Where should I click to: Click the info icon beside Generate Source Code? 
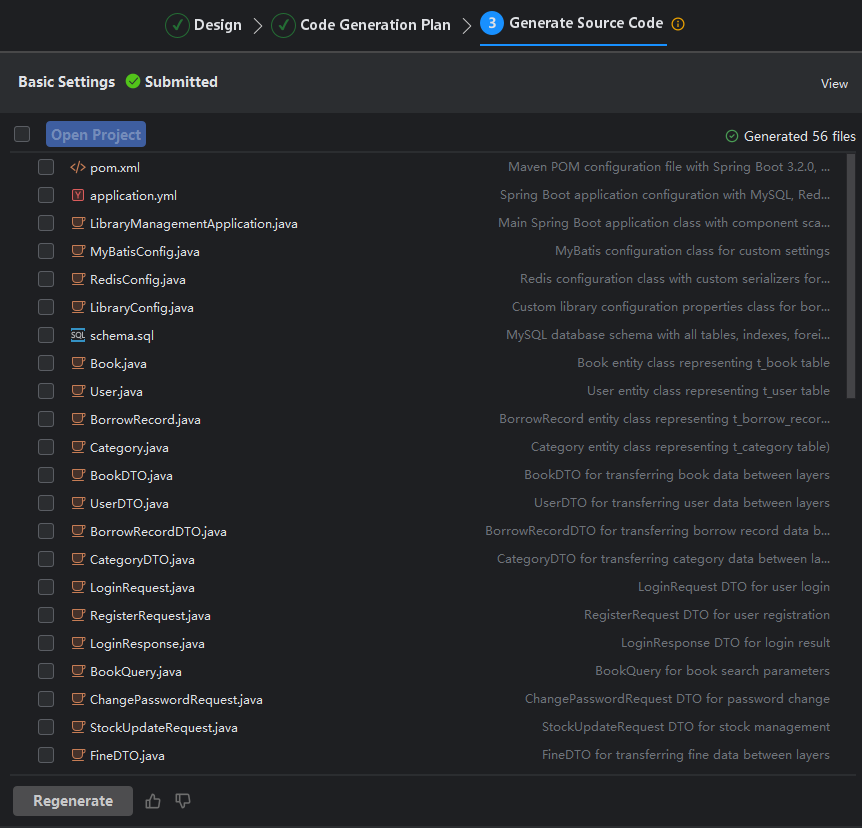pyautogui.click(x=679, y=24)
